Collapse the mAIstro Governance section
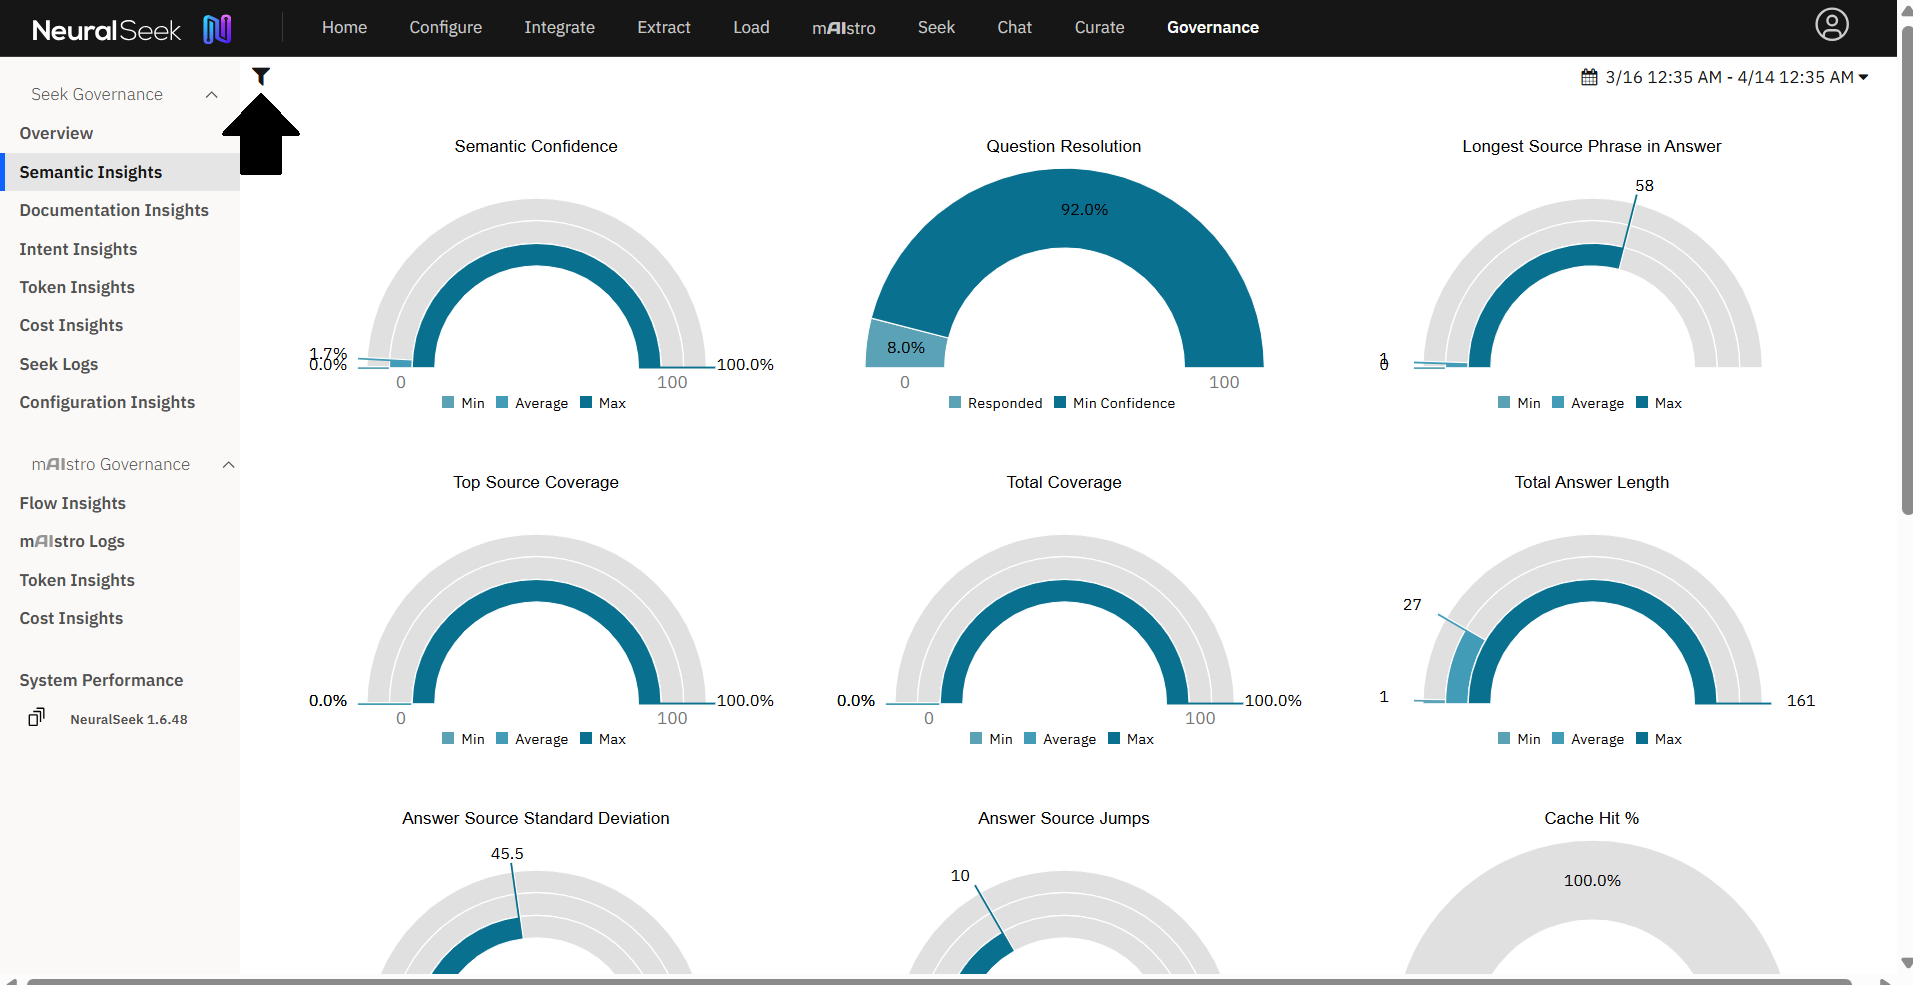 click(228, 465)
